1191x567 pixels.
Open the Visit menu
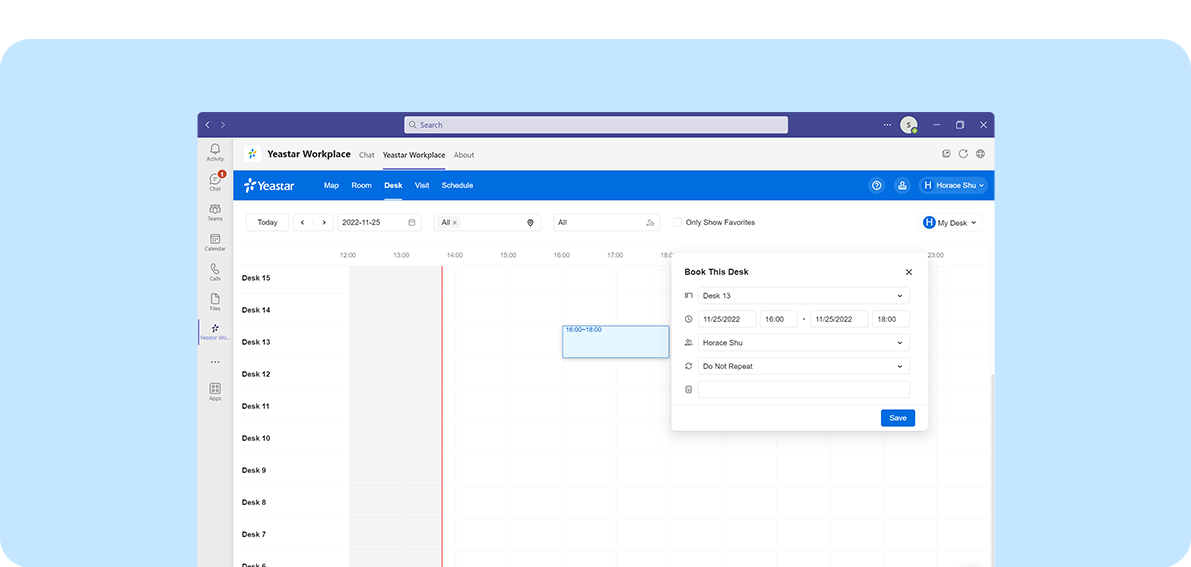pyautogui.click(x=422, y=185)
